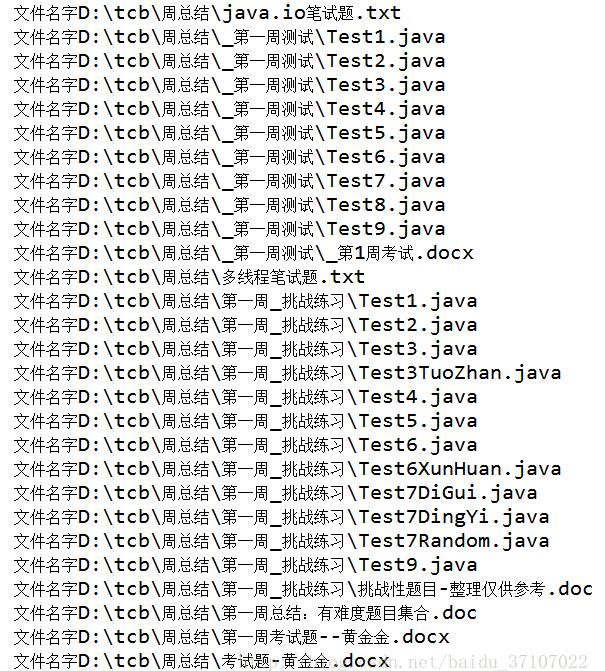Click the Test7DiGui.java line
Viewport: 605px width, 671px height.
coord(276,493)
